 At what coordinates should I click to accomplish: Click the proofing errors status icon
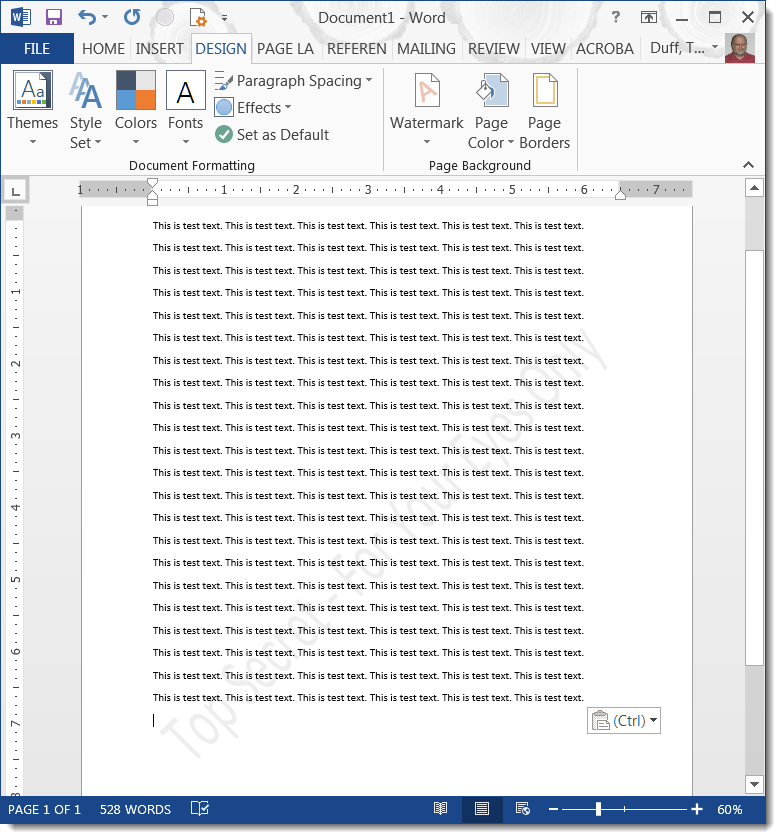coord(199,809)
